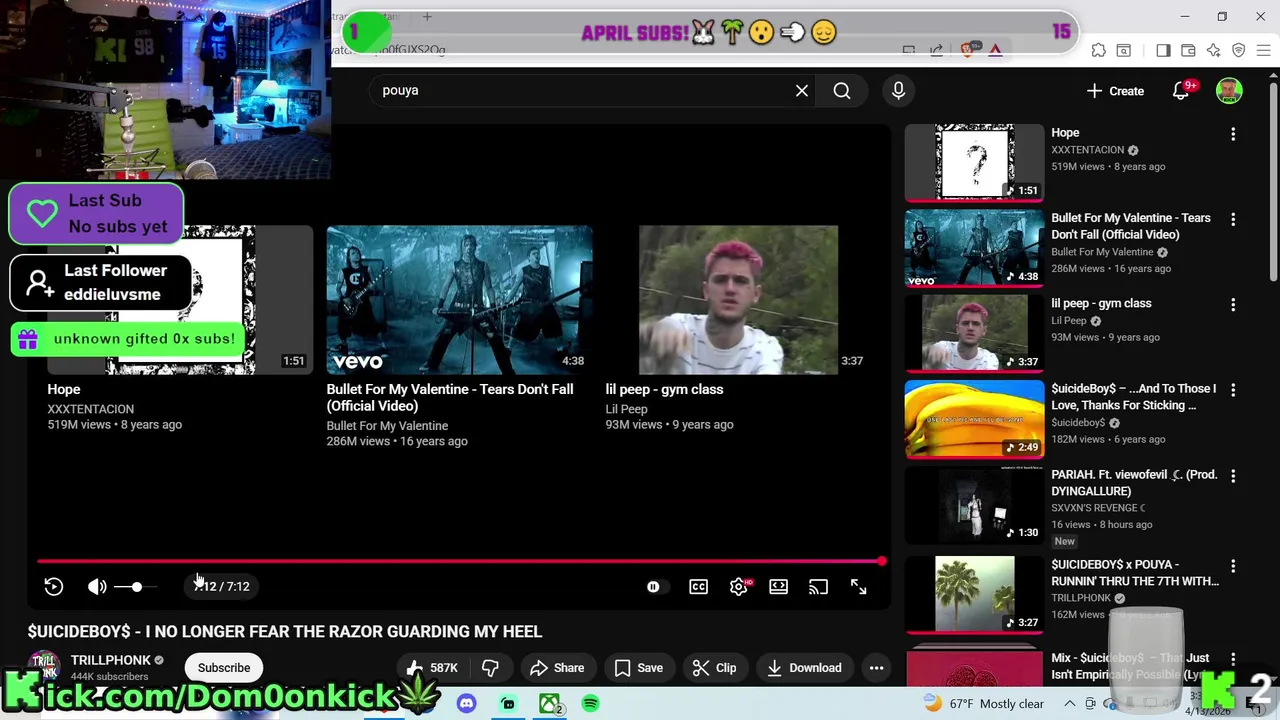1280x720 pixels.
Task: Share the current video
Action: [x=557, y=668]
